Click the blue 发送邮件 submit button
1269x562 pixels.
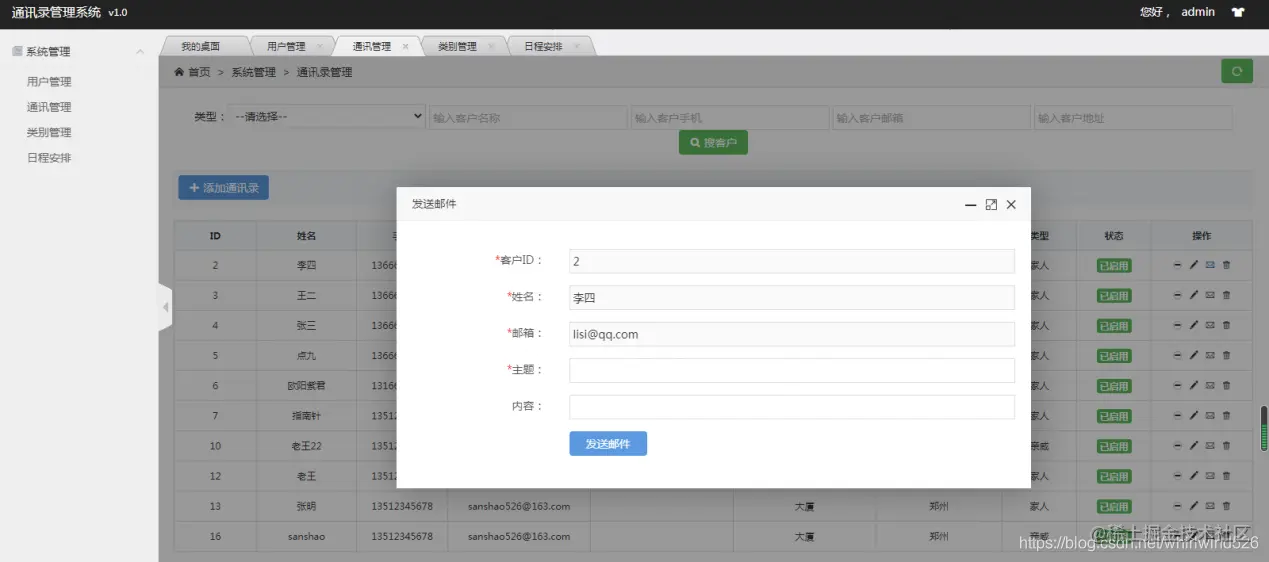click(x=608, y=444)
